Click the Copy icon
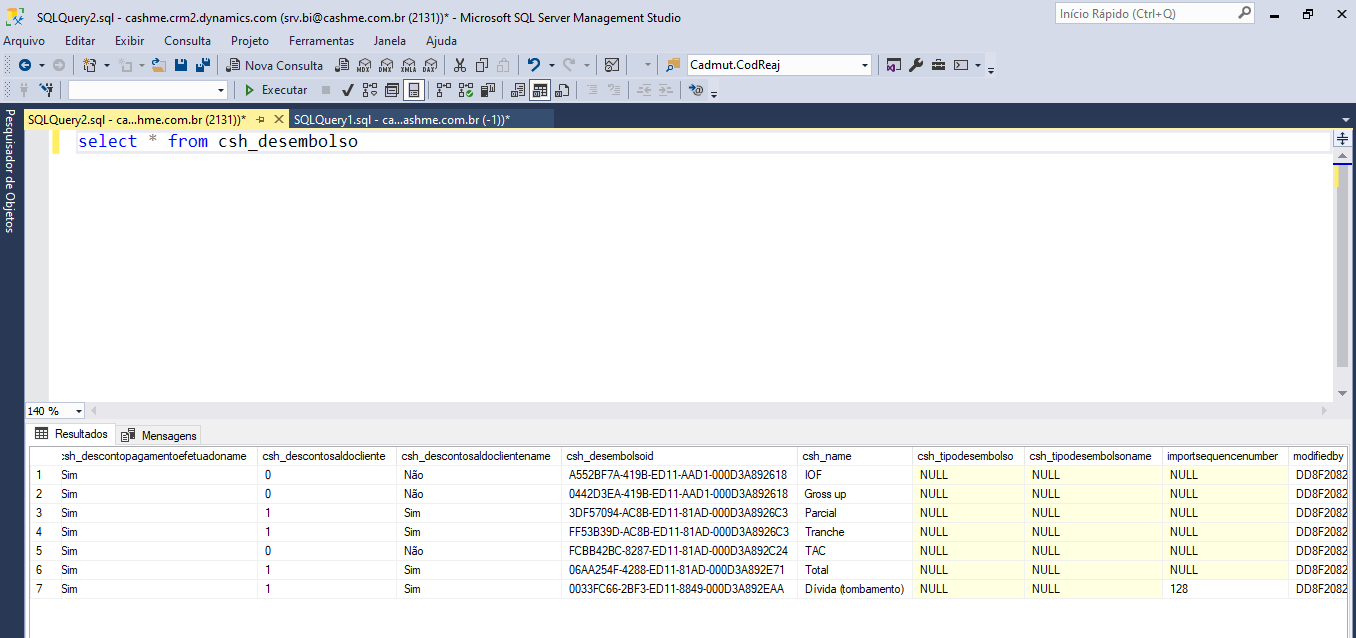The width and height of the screenshot is (1356, 638). [481, 65]
